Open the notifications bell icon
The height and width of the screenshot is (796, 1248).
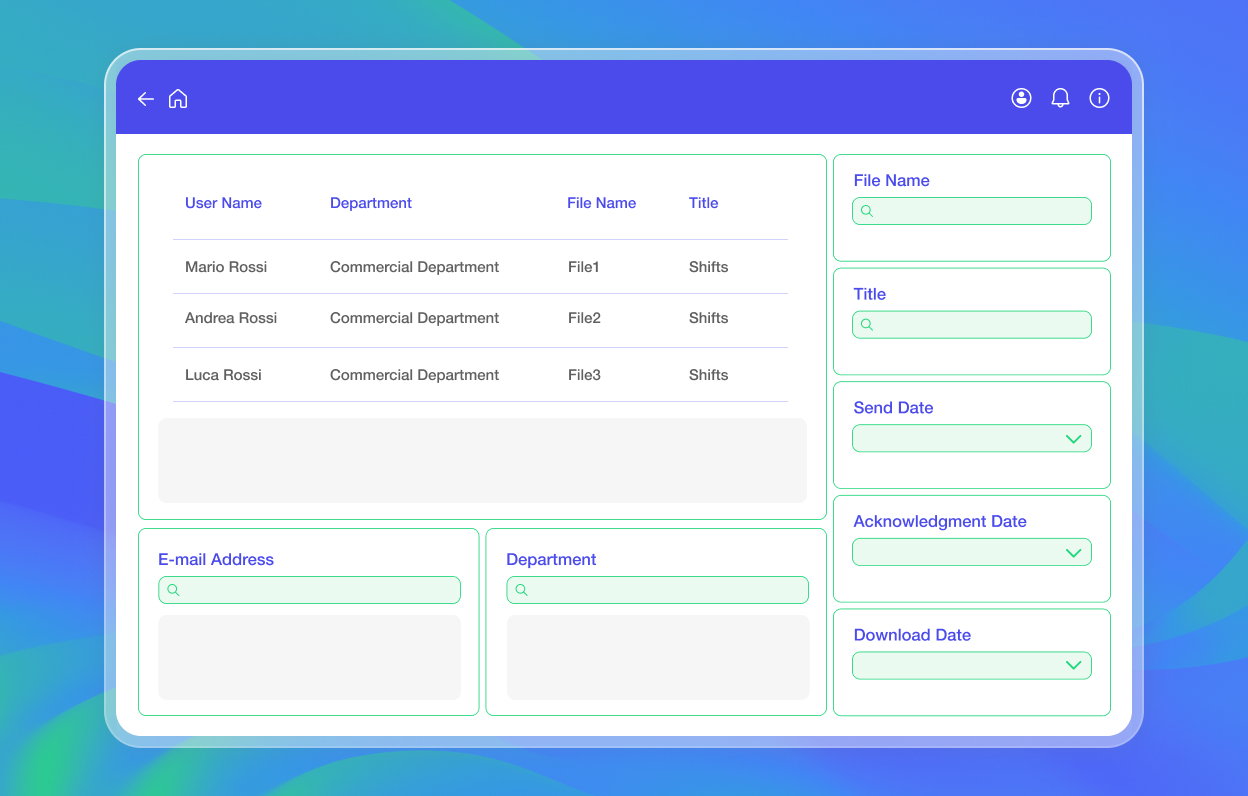pos(1060,98)
